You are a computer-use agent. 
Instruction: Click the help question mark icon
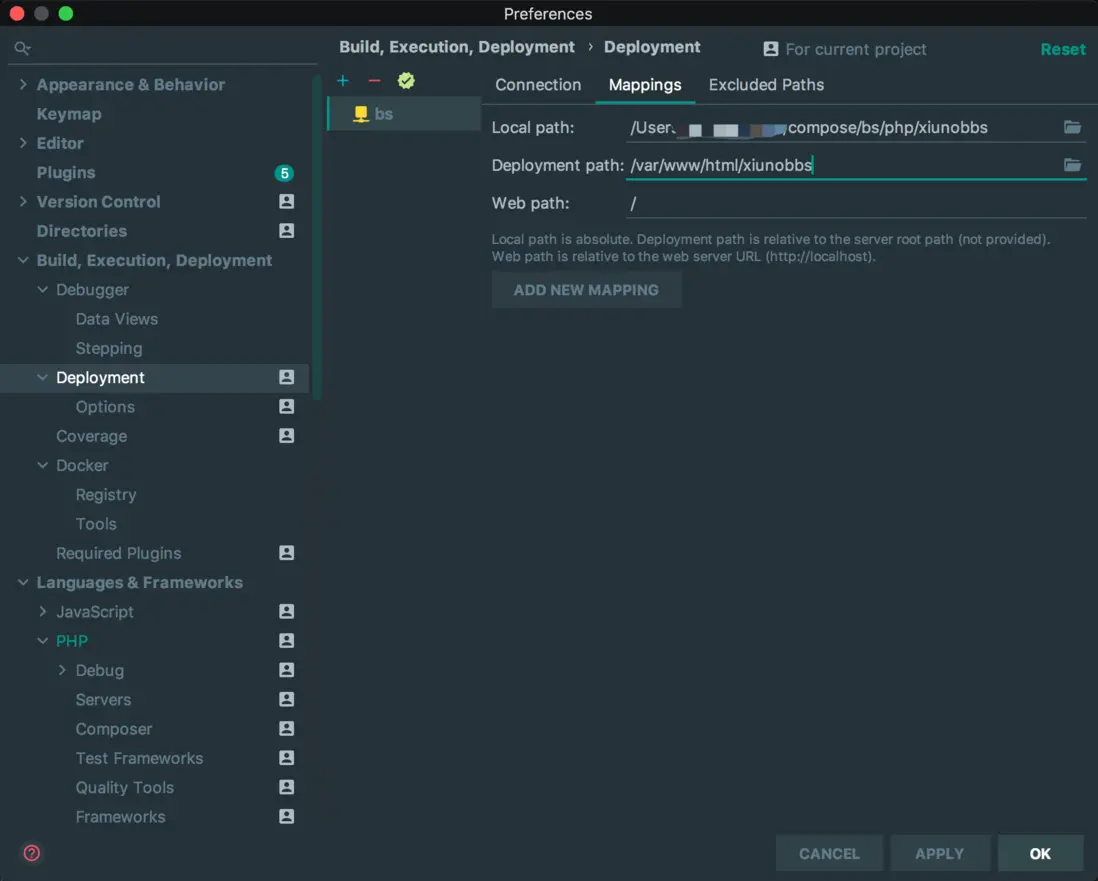(32, 853)
